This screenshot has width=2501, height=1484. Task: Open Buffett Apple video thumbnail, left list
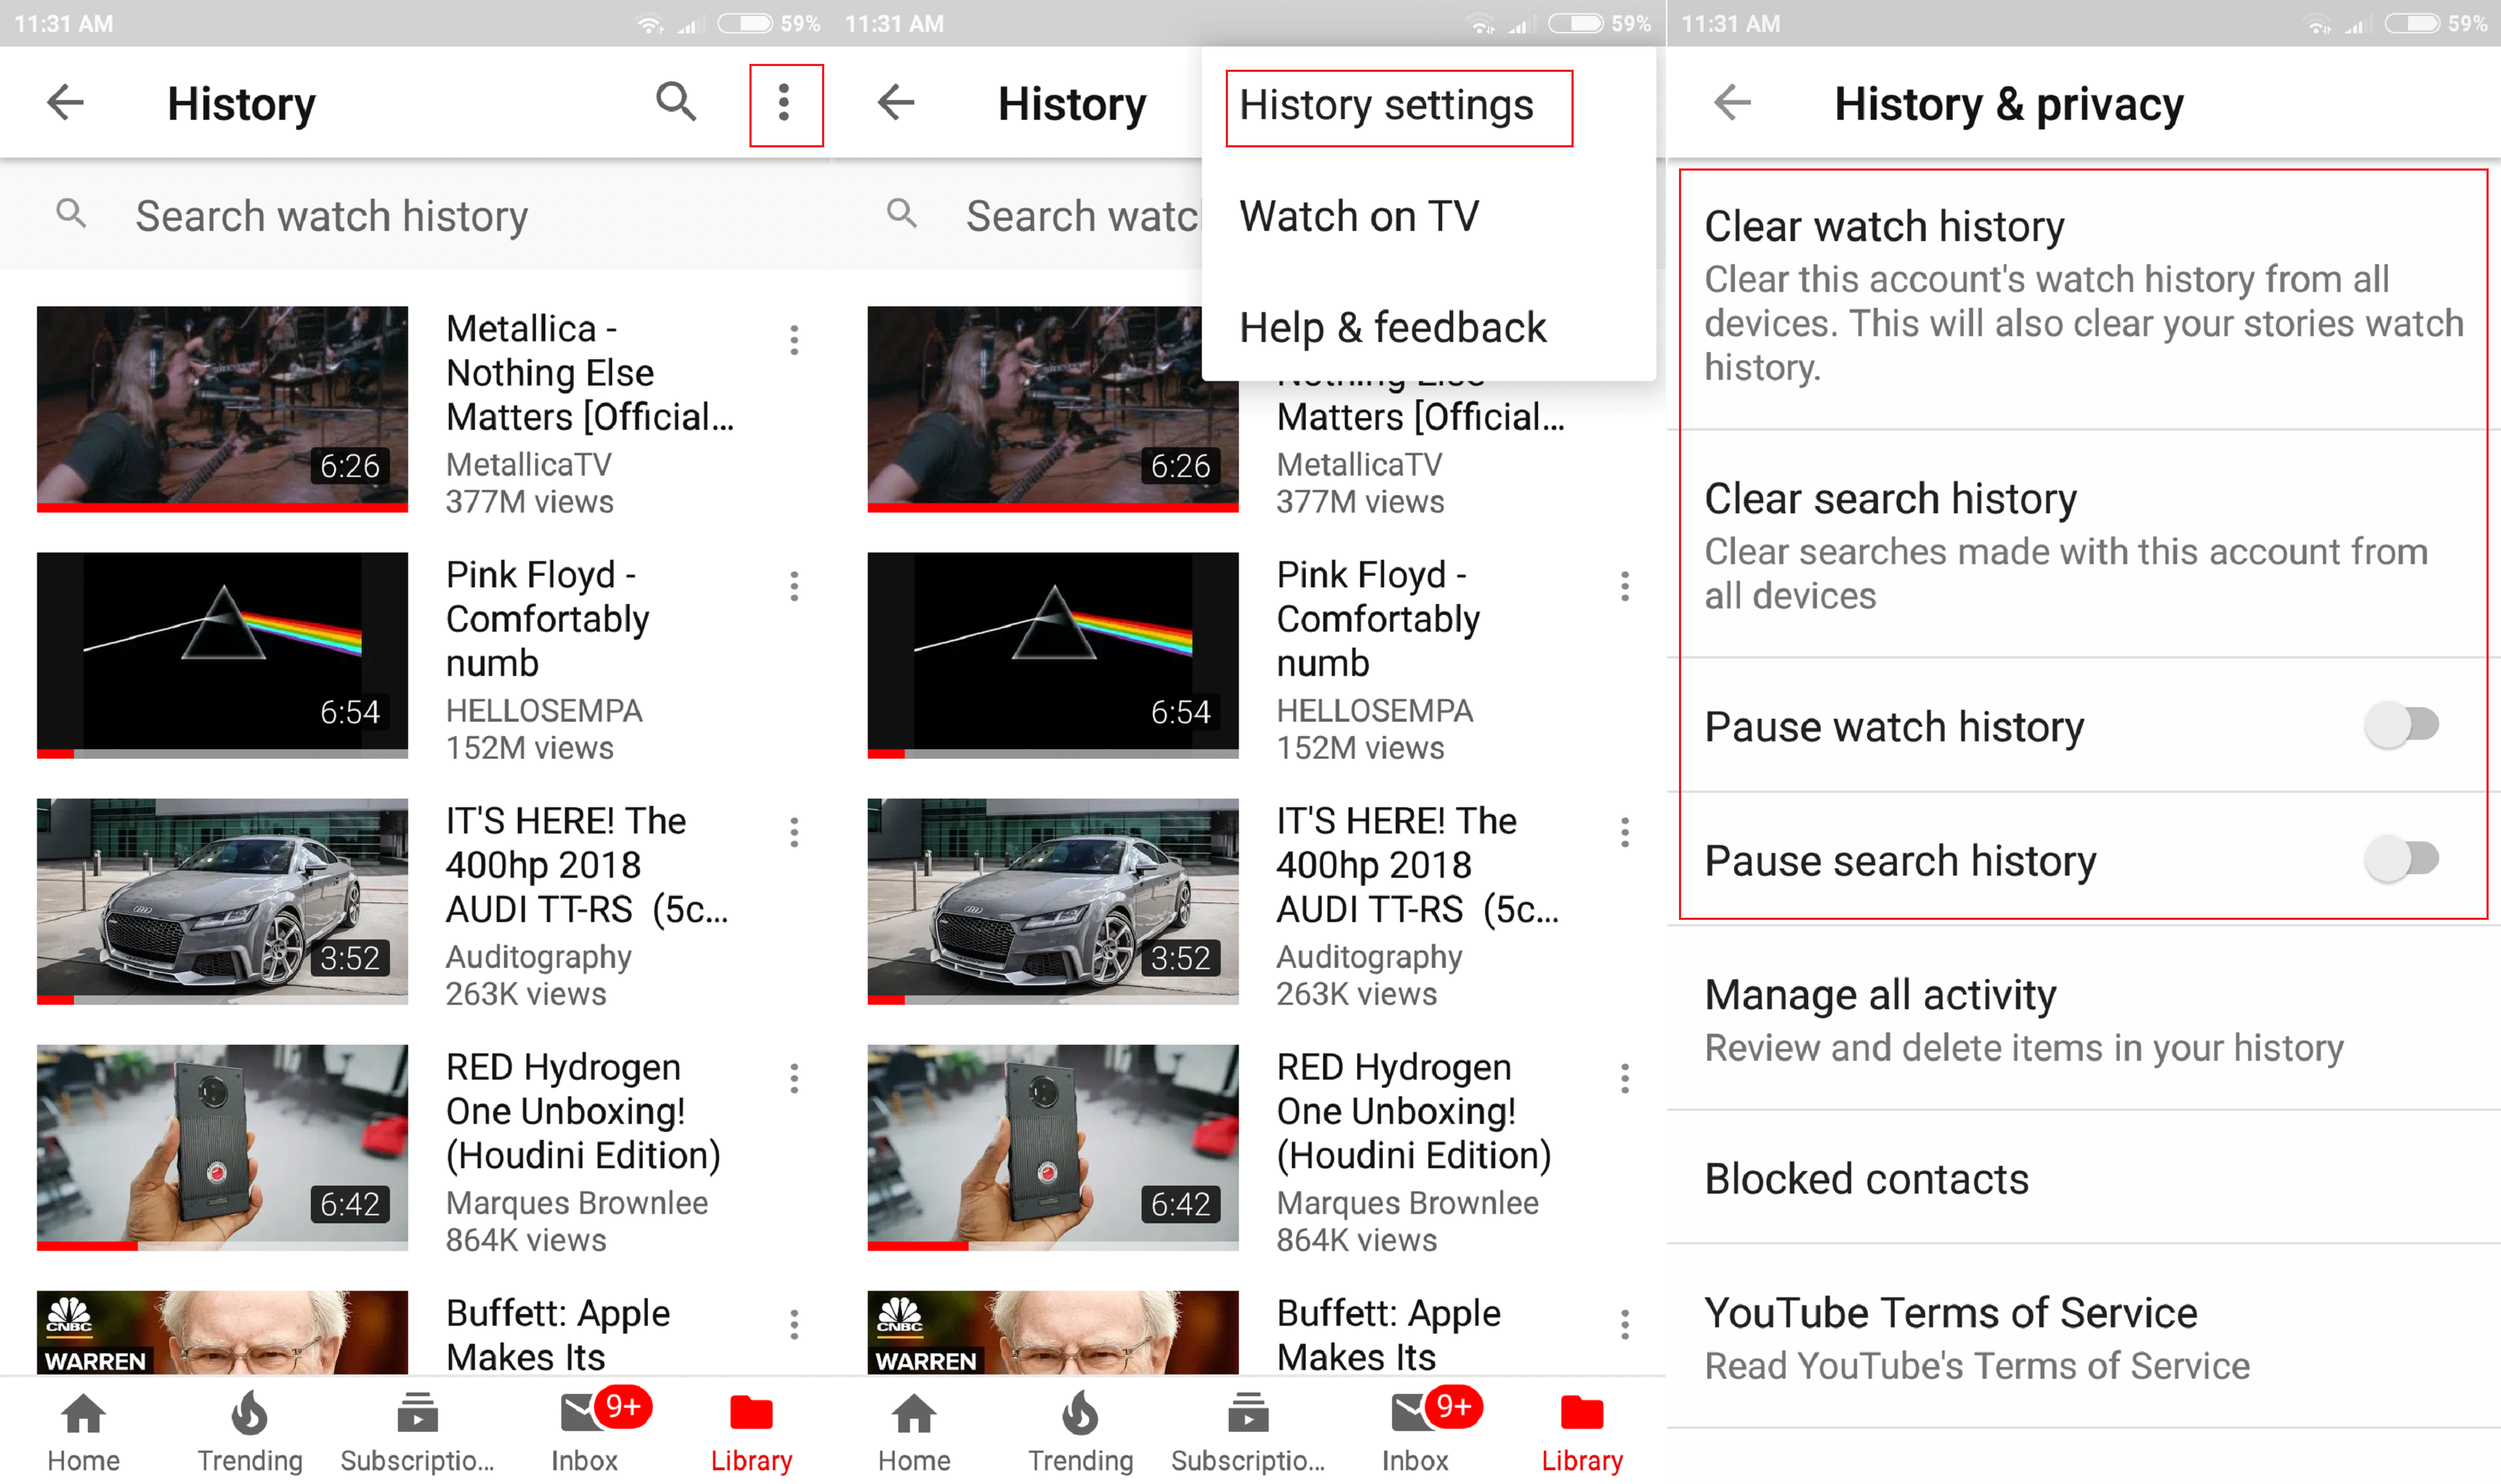[222, 1332]
